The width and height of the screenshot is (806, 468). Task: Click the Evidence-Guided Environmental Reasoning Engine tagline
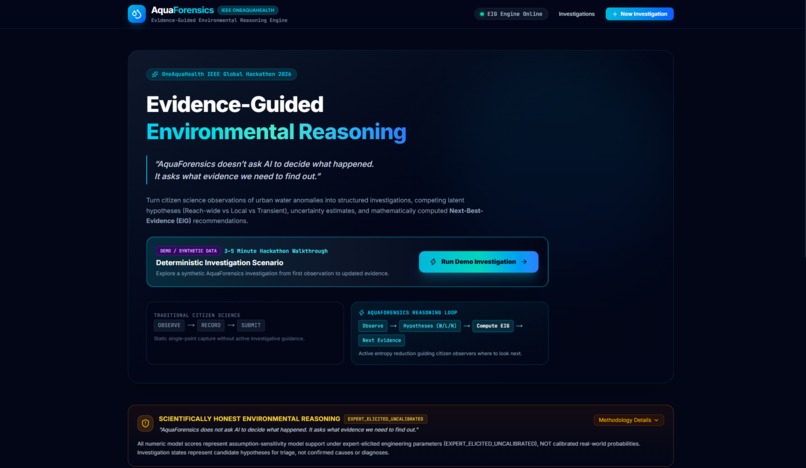point(219,21)
